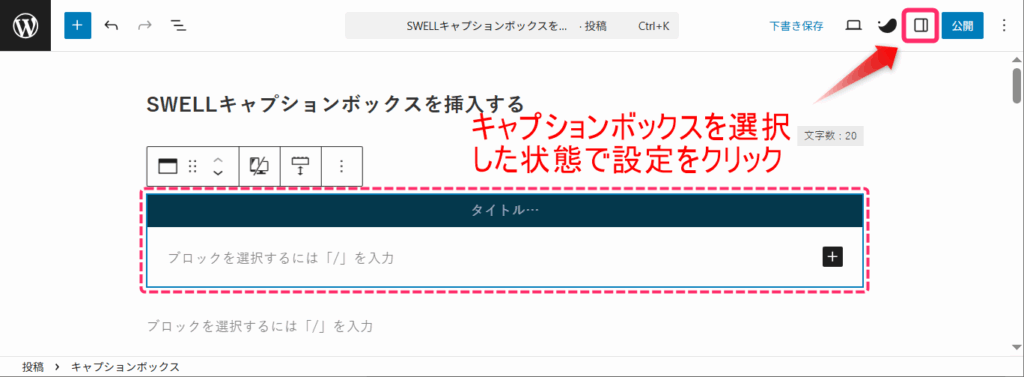Click the 文字数：20 character count label
The width and height of the screenshot is (1024, 377).
[830, 136]
